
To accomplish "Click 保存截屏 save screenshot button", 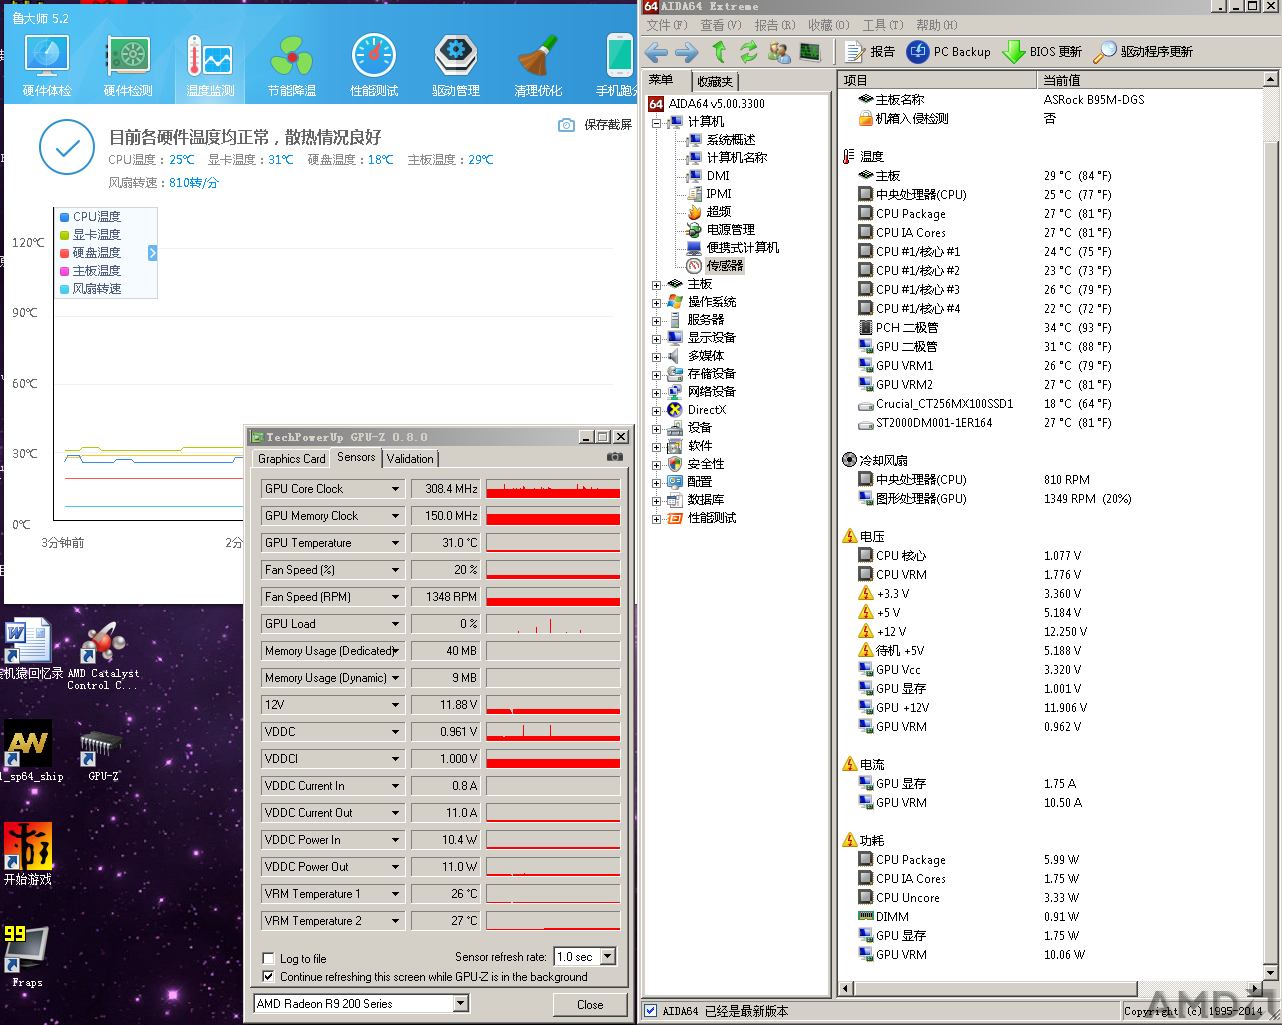I will point(595,125).
